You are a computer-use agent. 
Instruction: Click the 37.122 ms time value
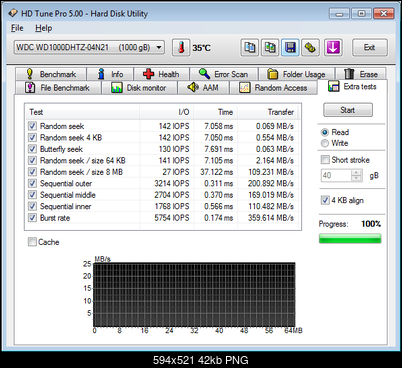point(217,172)
